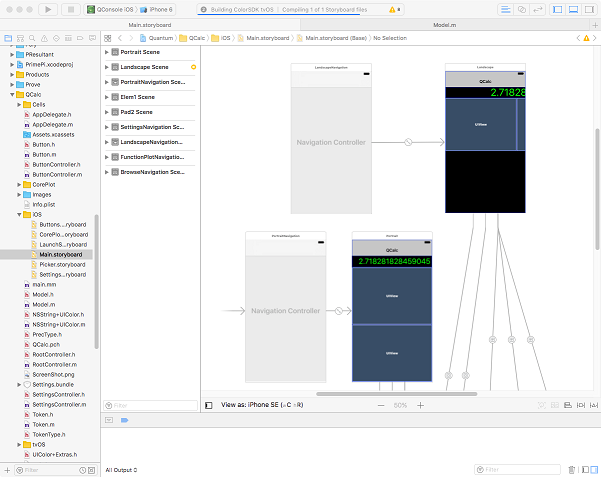Collapse the QCalc folder

[12, 94]
